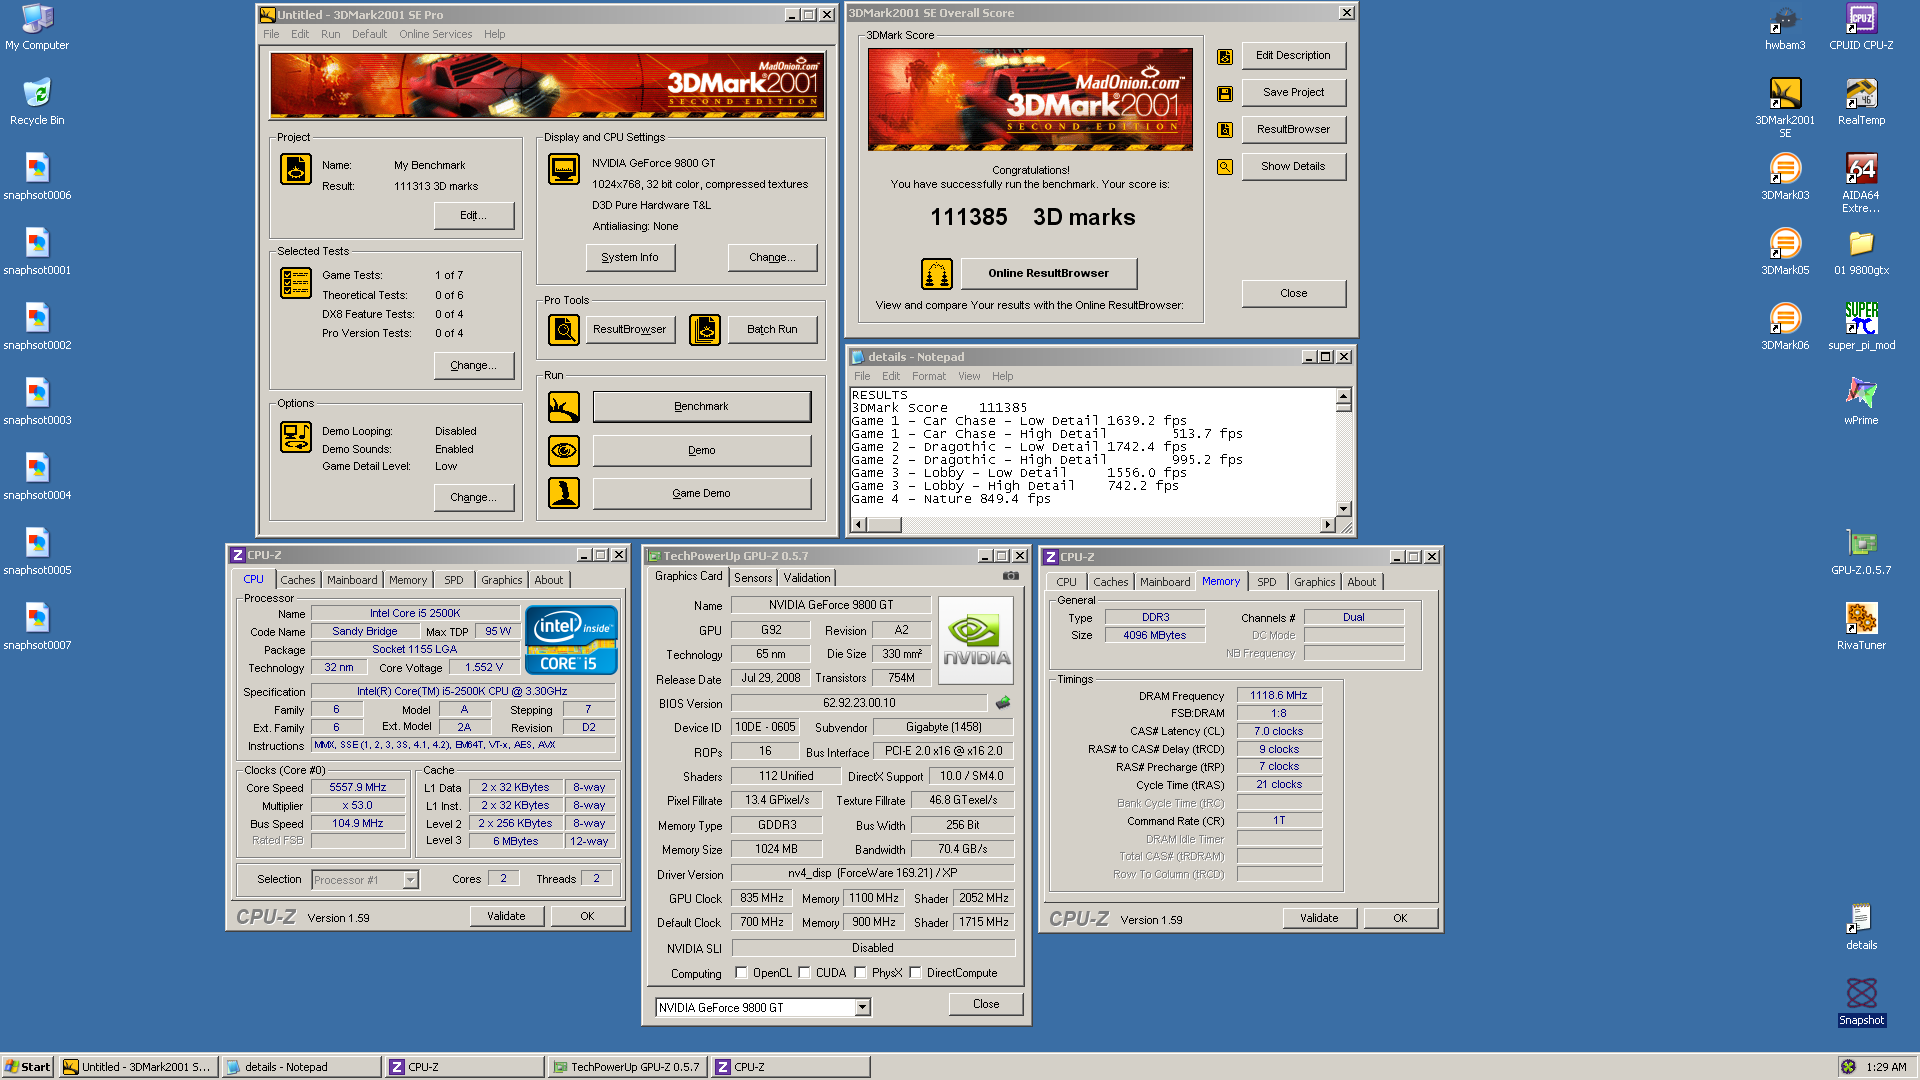Enable the OpenCL checkbox in GPU-Z
Image resolution: width=1920 pixels, height=1080 pixels.
click(x=741, y=973)
